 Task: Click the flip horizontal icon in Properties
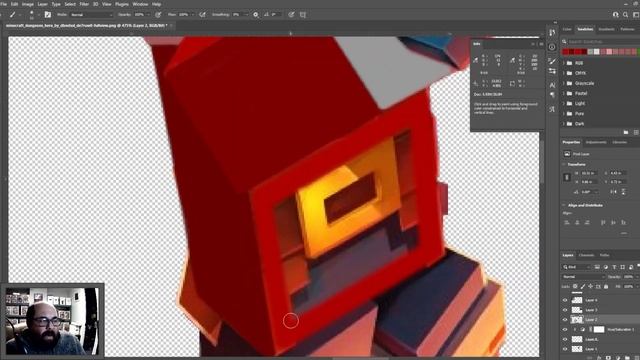(x=613, y=191)
